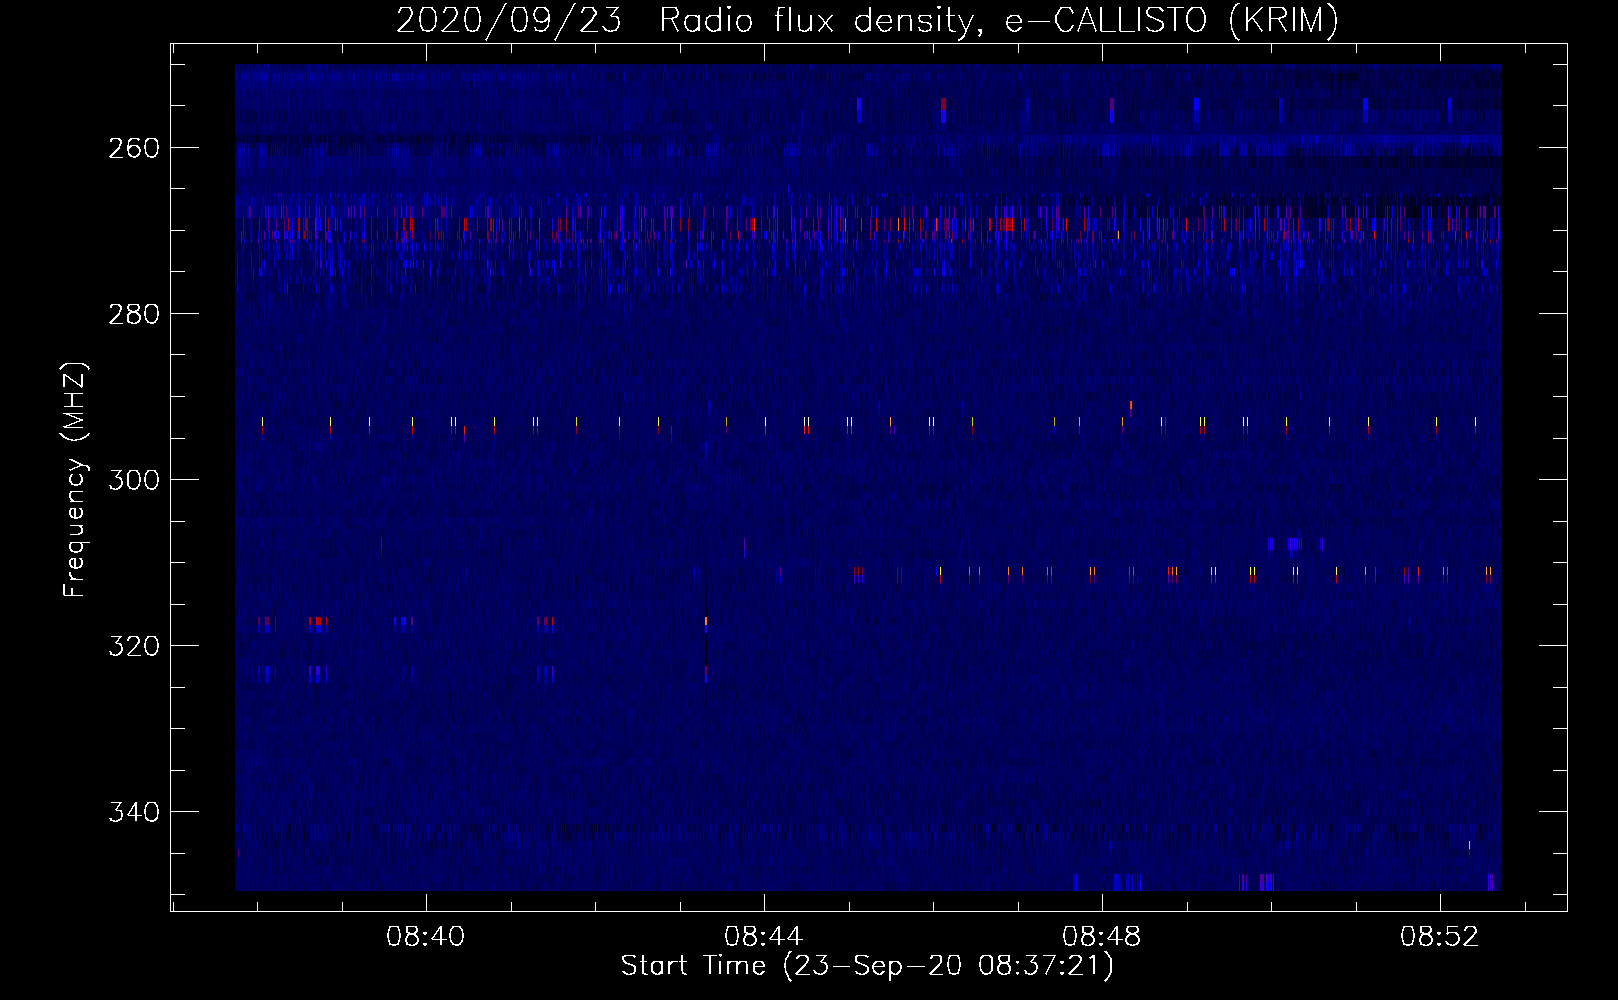Click the 'Frequency (MHZ)' y-axis label
Screen dimensions: 1618x1000
tap(75, 479)
